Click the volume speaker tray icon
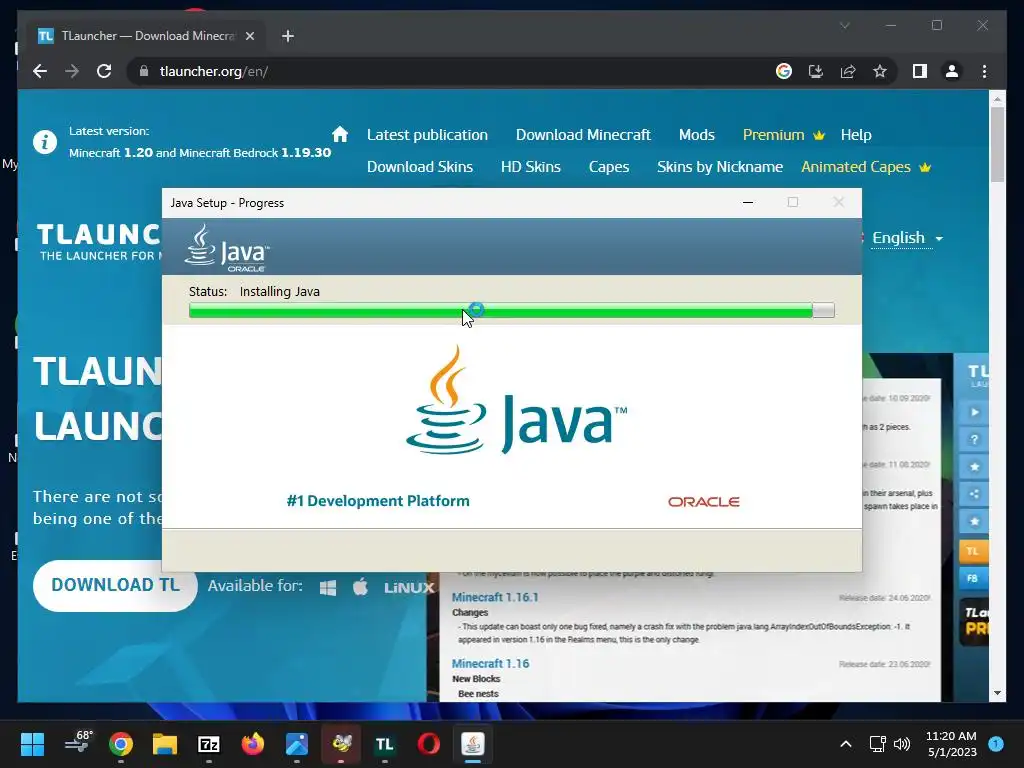The height and width of the screenshot is (768, 1024). (x=902, y=744)
